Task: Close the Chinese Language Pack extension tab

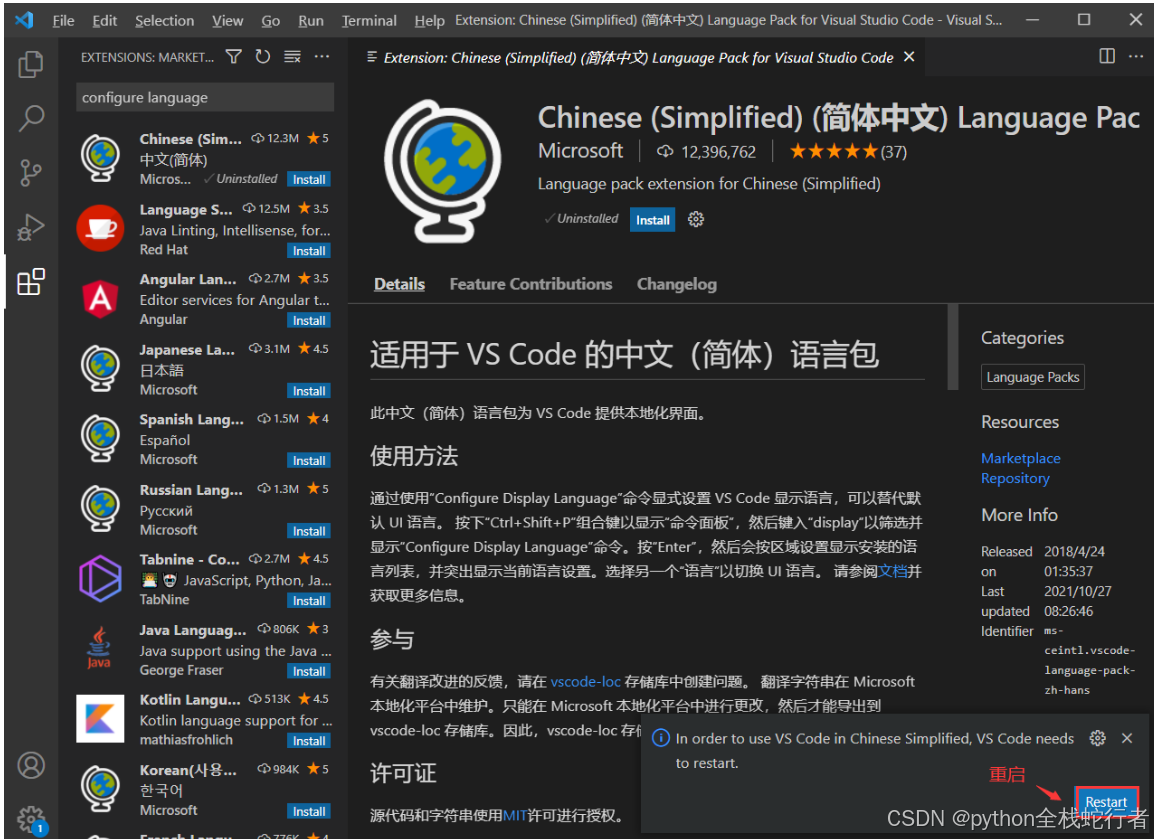Action: [909, 57]
